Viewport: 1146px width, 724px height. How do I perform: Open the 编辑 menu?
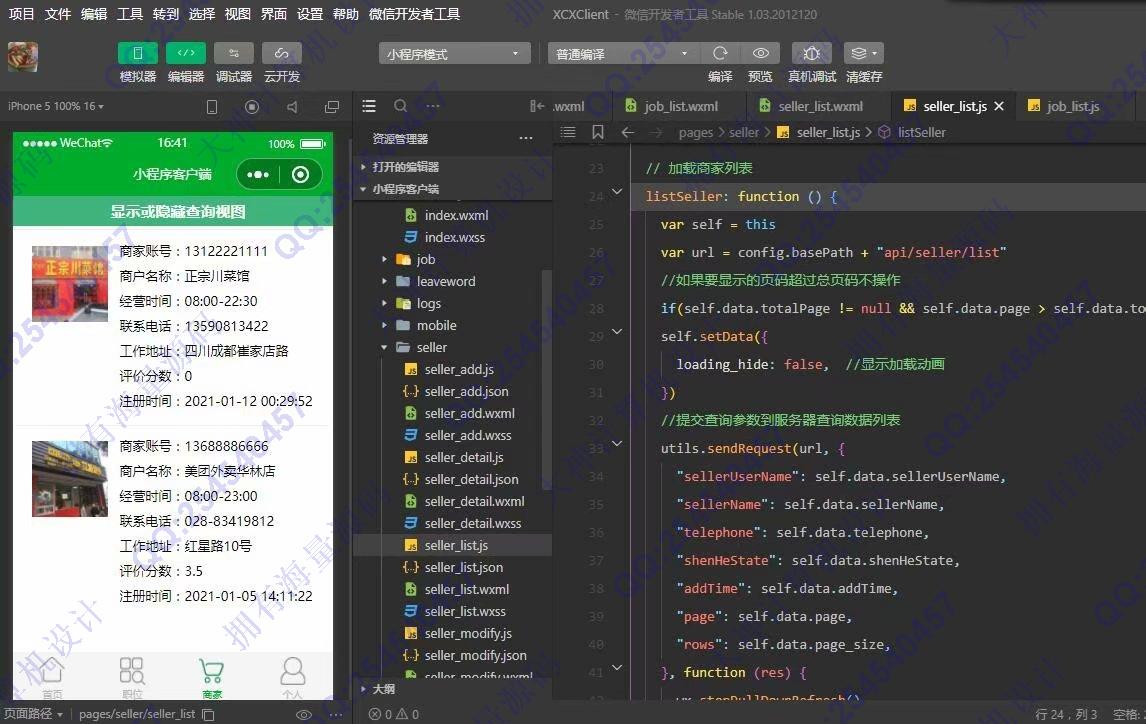point(94,14)
